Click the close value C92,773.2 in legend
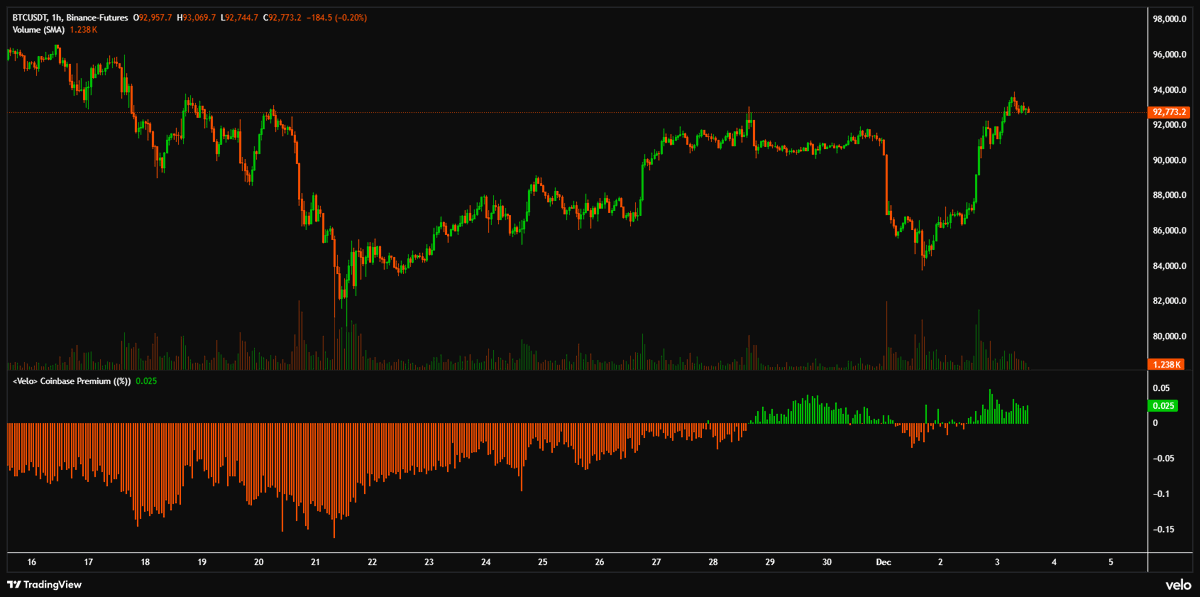 (x=282, y=18)
